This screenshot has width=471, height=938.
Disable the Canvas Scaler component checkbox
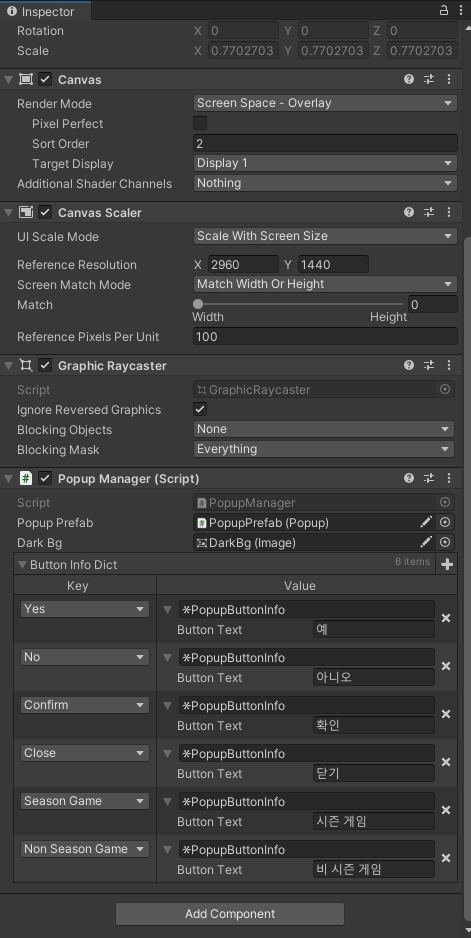pos(45,212)
